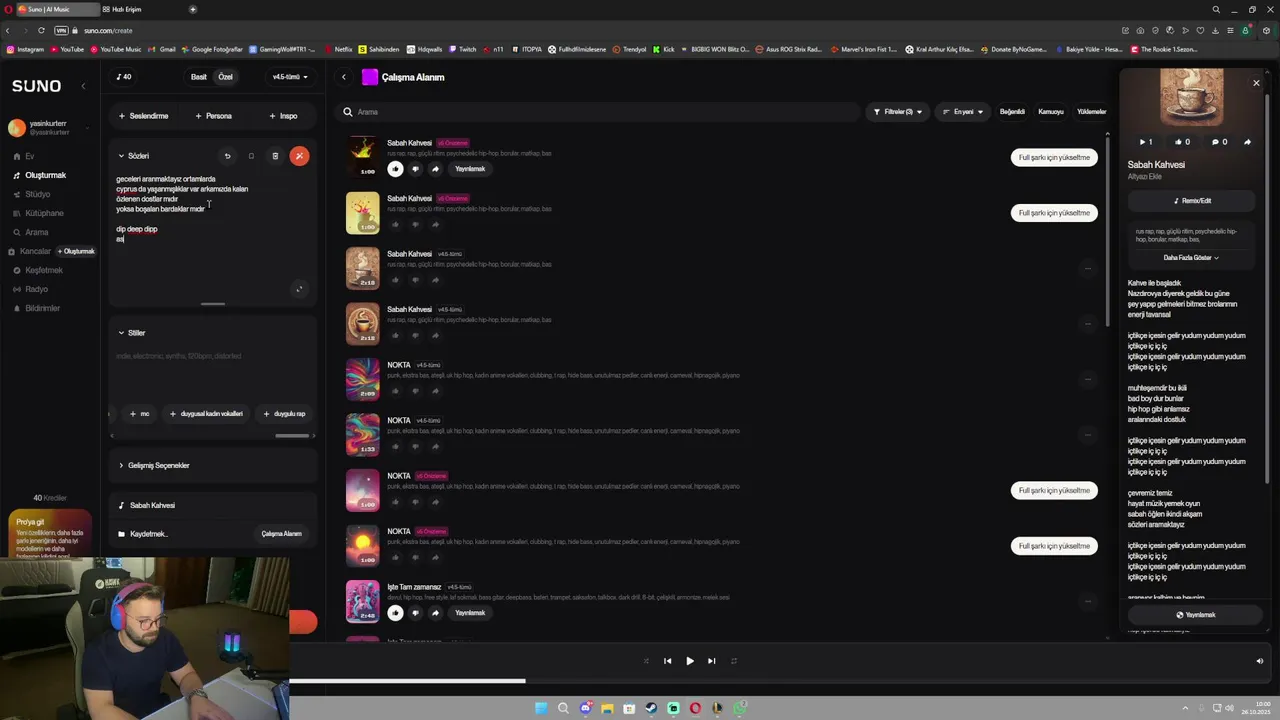Click the 40 credits counter
Screen dimensions: 1280x720
point(124,77)
